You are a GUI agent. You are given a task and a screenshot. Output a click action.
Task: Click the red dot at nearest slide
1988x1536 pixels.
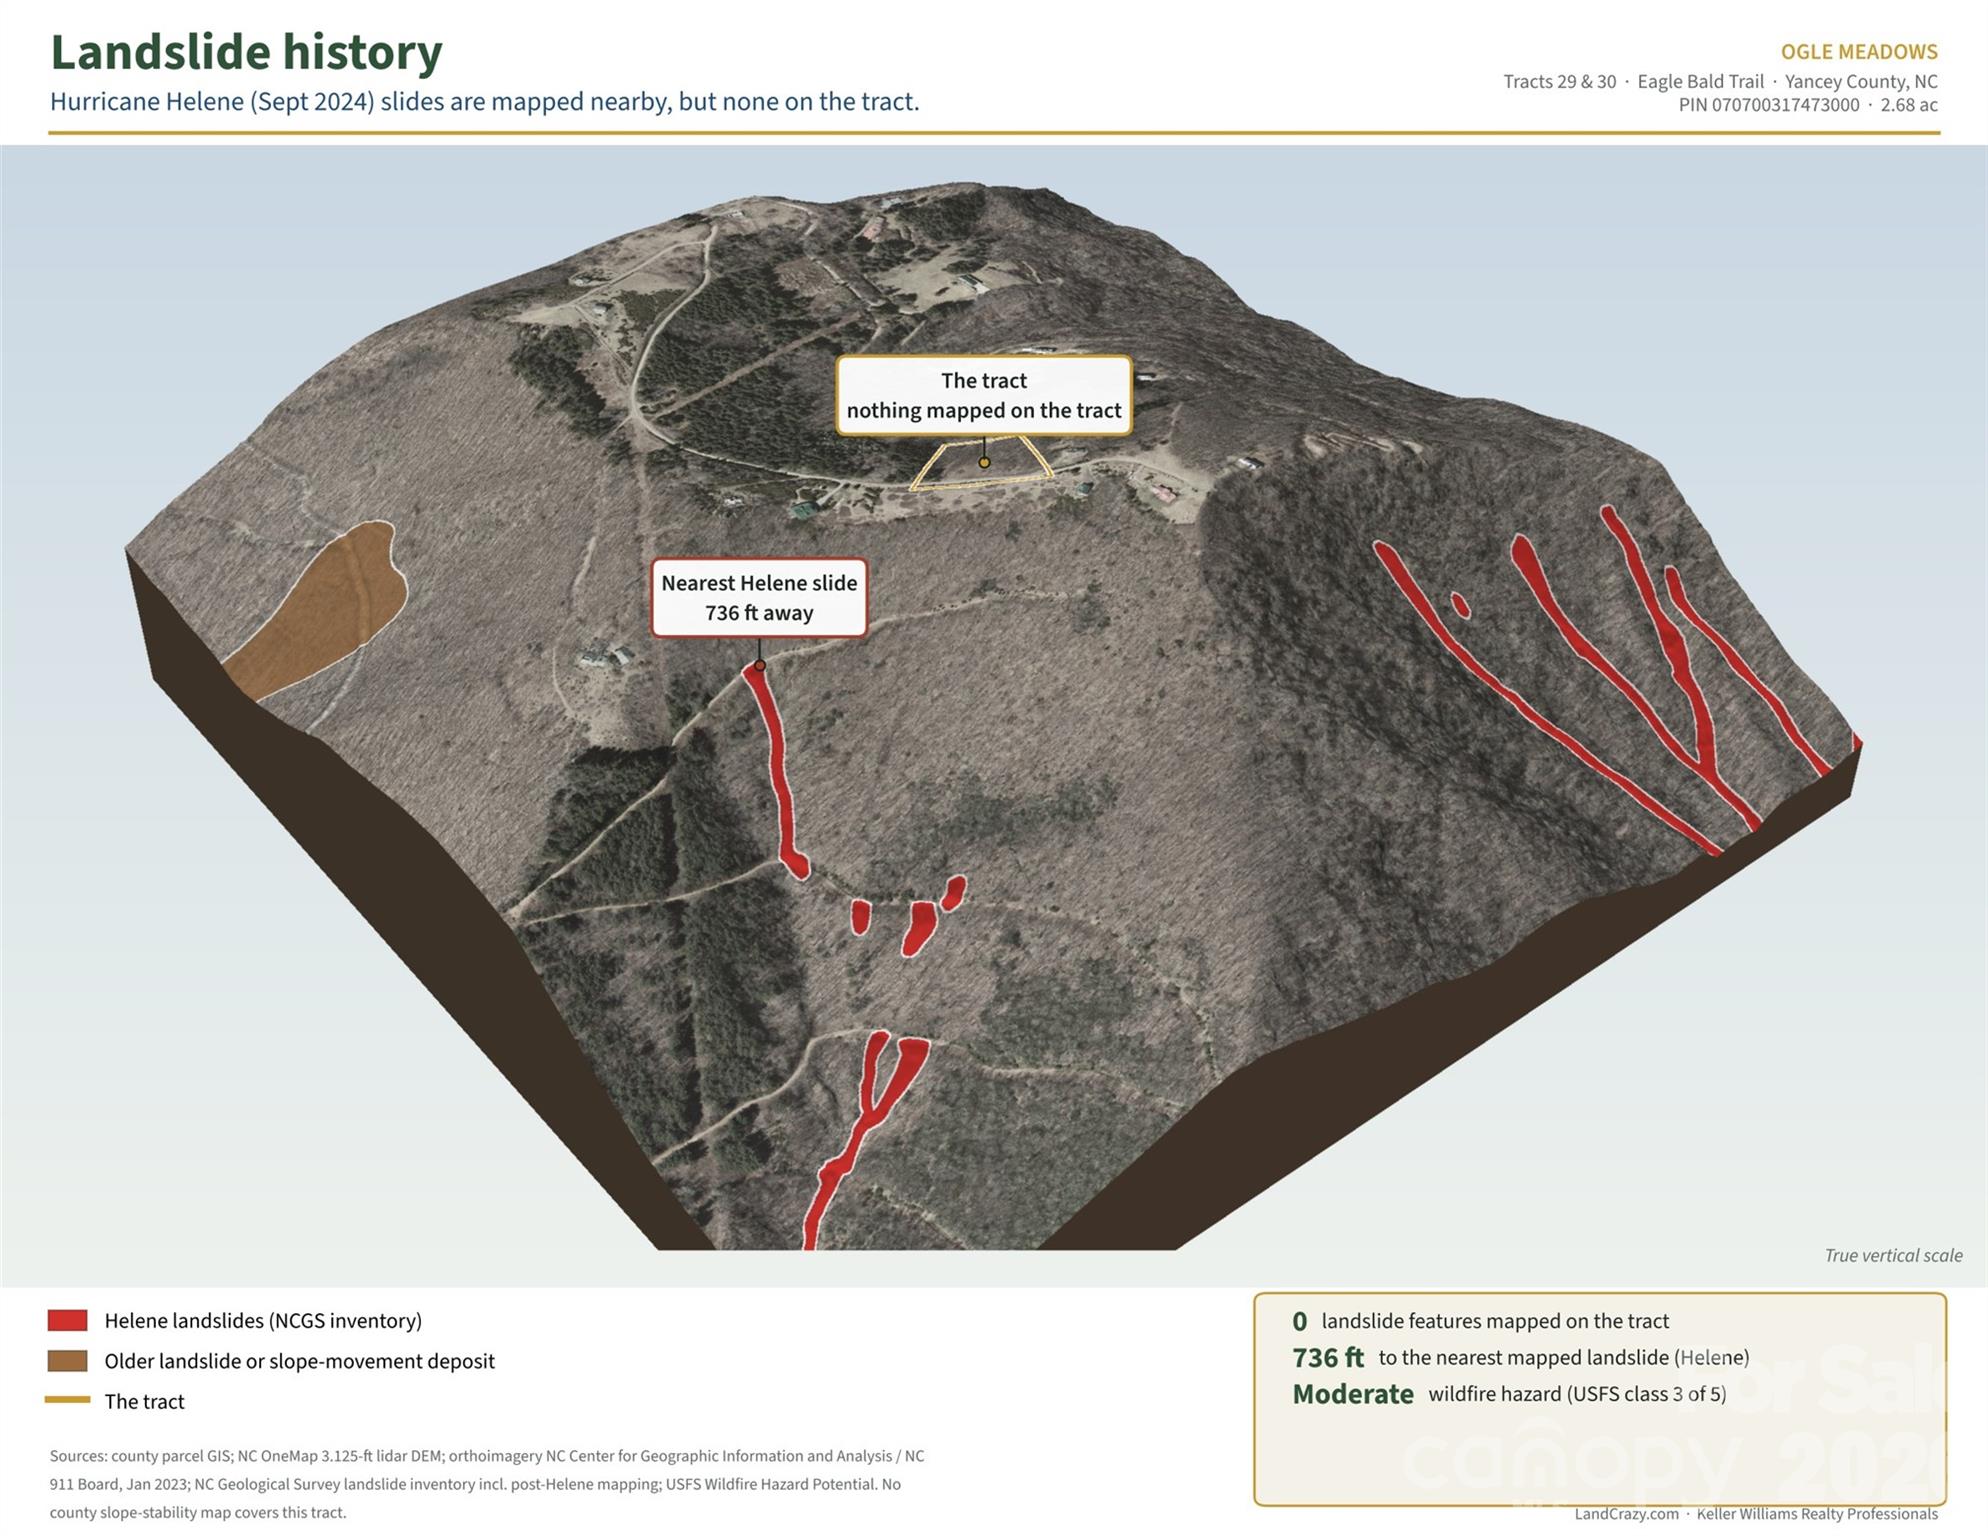coord(760,665)
